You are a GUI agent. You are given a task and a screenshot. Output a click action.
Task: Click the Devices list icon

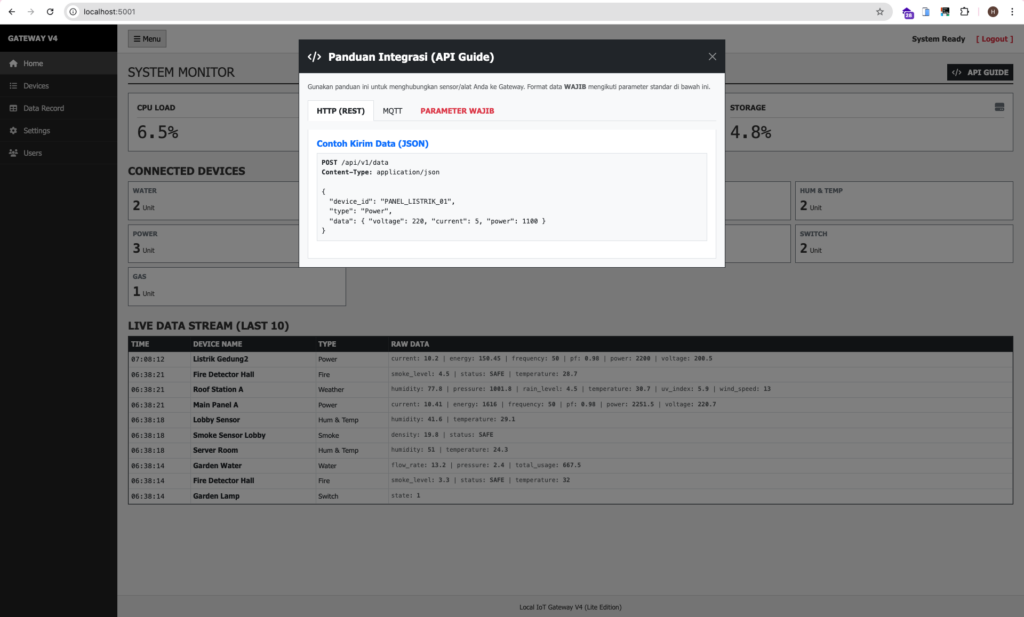click(13, 86)
